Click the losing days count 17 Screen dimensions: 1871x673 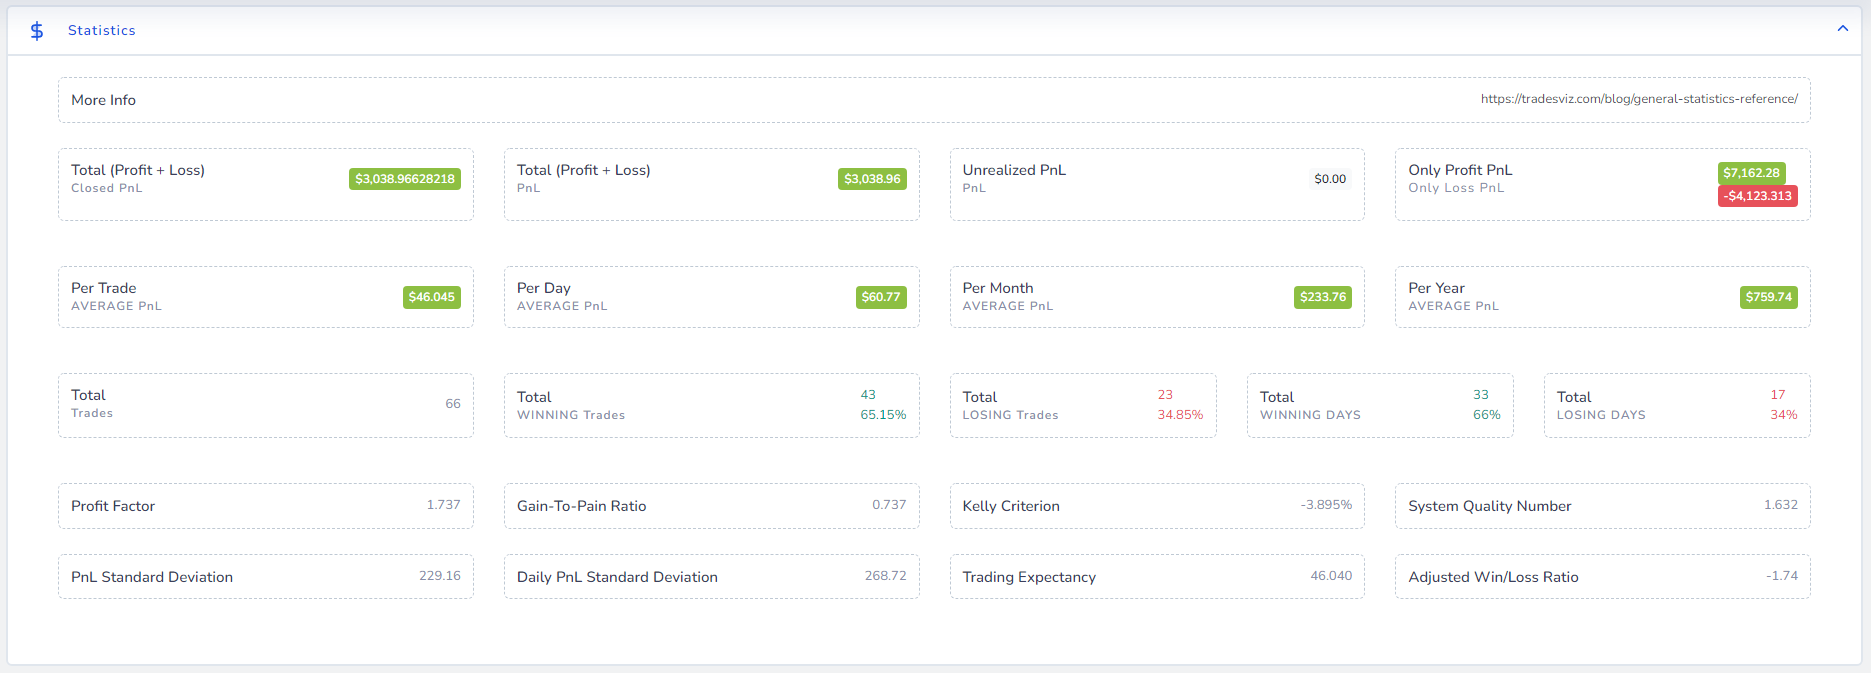[1778, 395]
